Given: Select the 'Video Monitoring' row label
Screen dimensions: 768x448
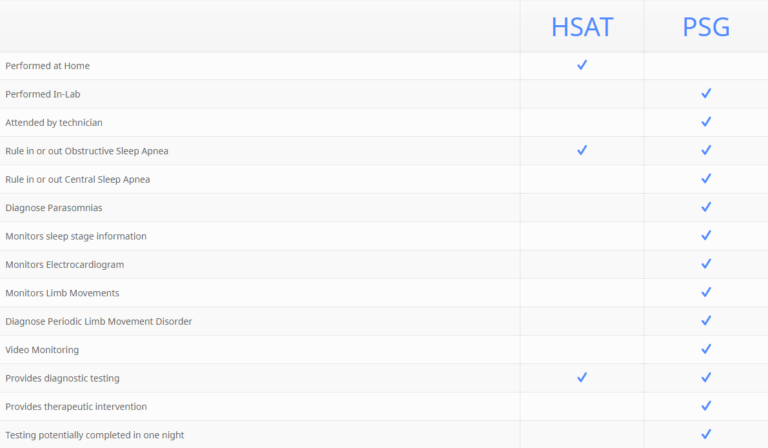Looking at the screenshot, I should coord(42,350).
